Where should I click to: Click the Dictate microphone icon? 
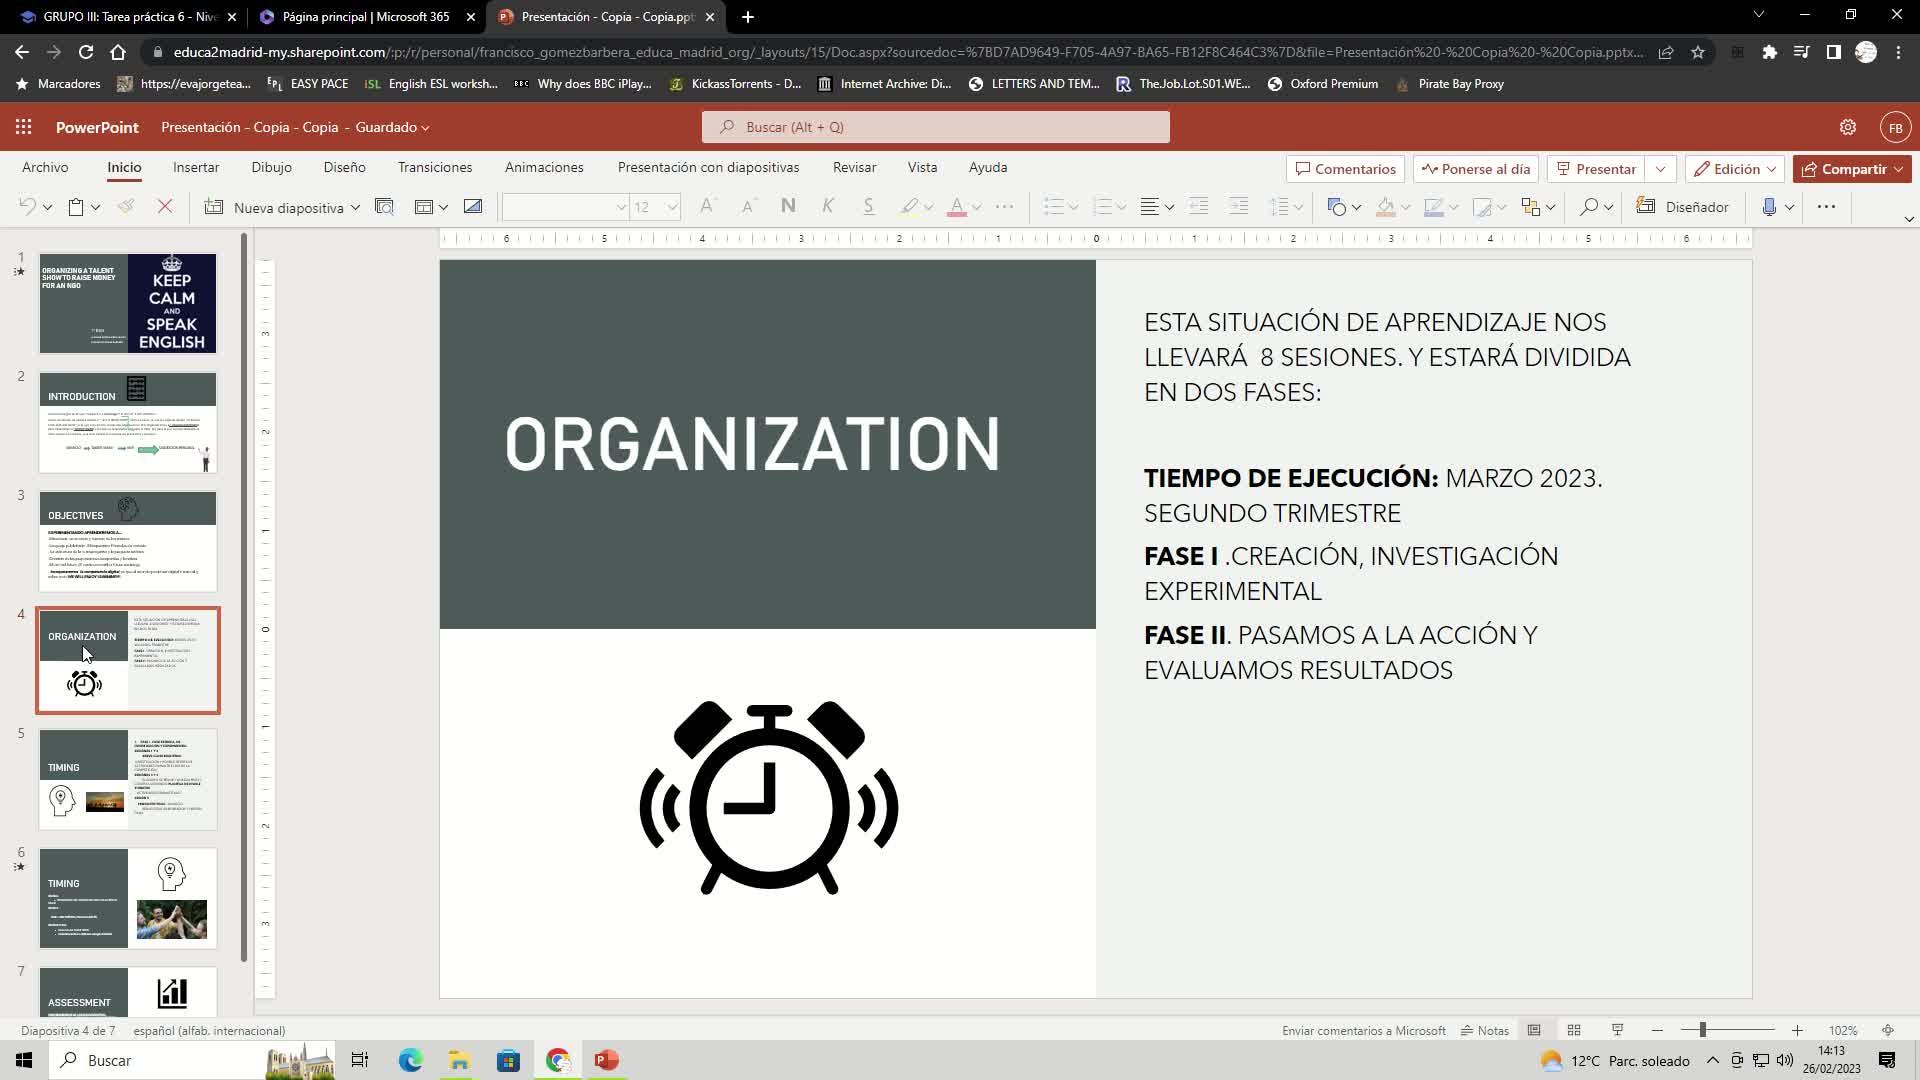[1768, 207]
